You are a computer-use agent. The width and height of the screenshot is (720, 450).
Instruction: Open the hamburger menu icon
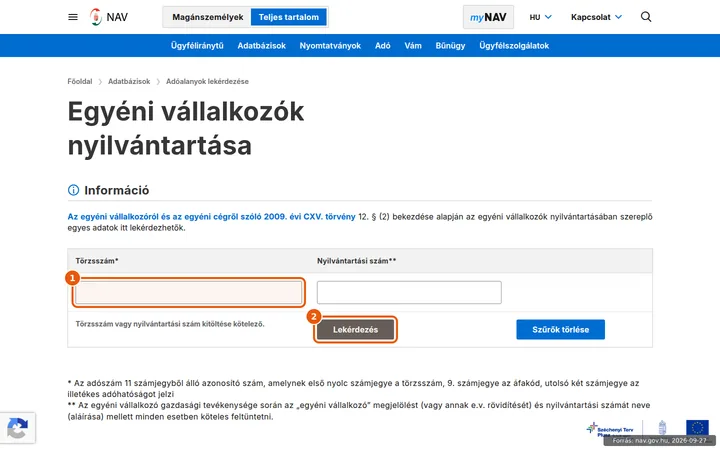tap(73, 17)
